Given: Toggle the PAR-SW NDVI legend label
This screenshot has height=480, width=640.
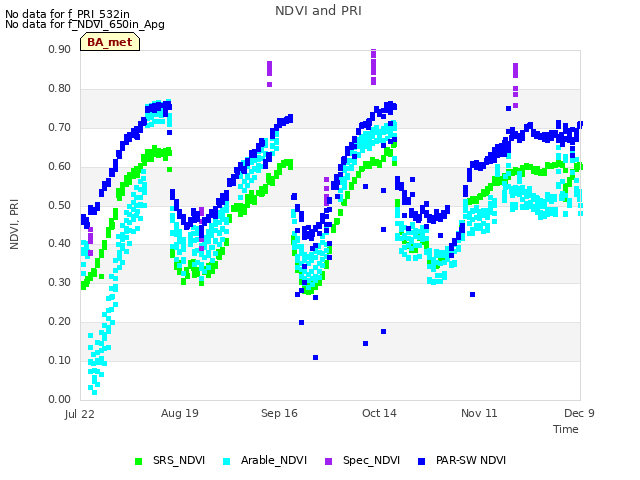Looking at the screenshot, I should 471,460.
